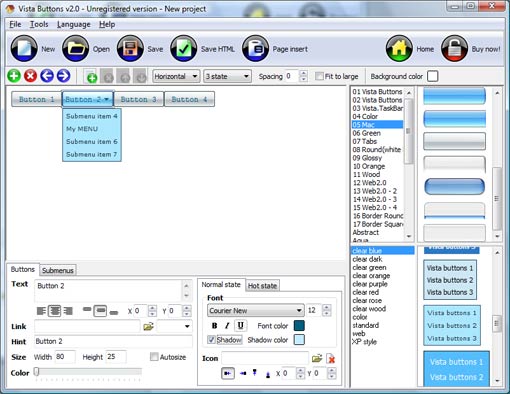The image size is (510, 394).
Task: Click the add submenu item icon
Action: tap(91, 76)
